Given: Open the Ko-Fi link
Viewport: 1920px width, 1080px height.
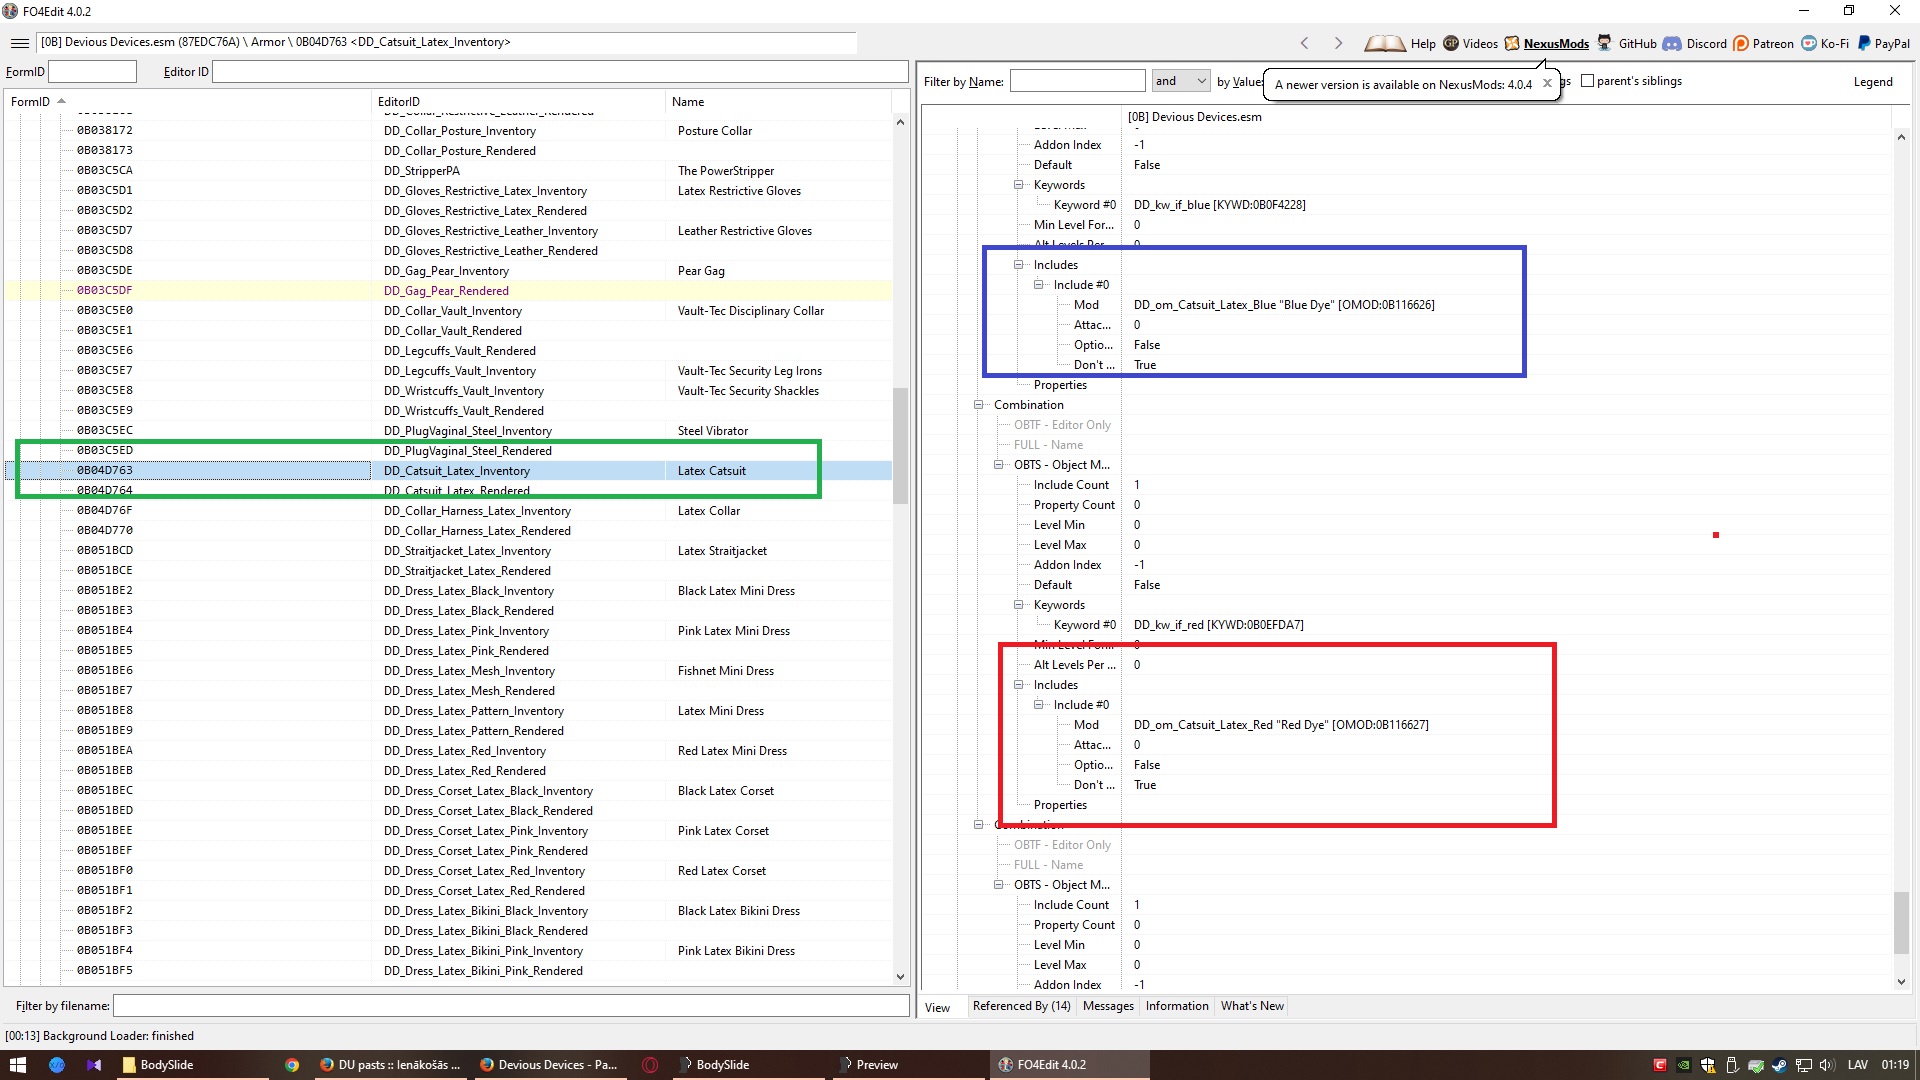Looking at the screenshot, I should pyautogui.click(x=1825, y=43).
